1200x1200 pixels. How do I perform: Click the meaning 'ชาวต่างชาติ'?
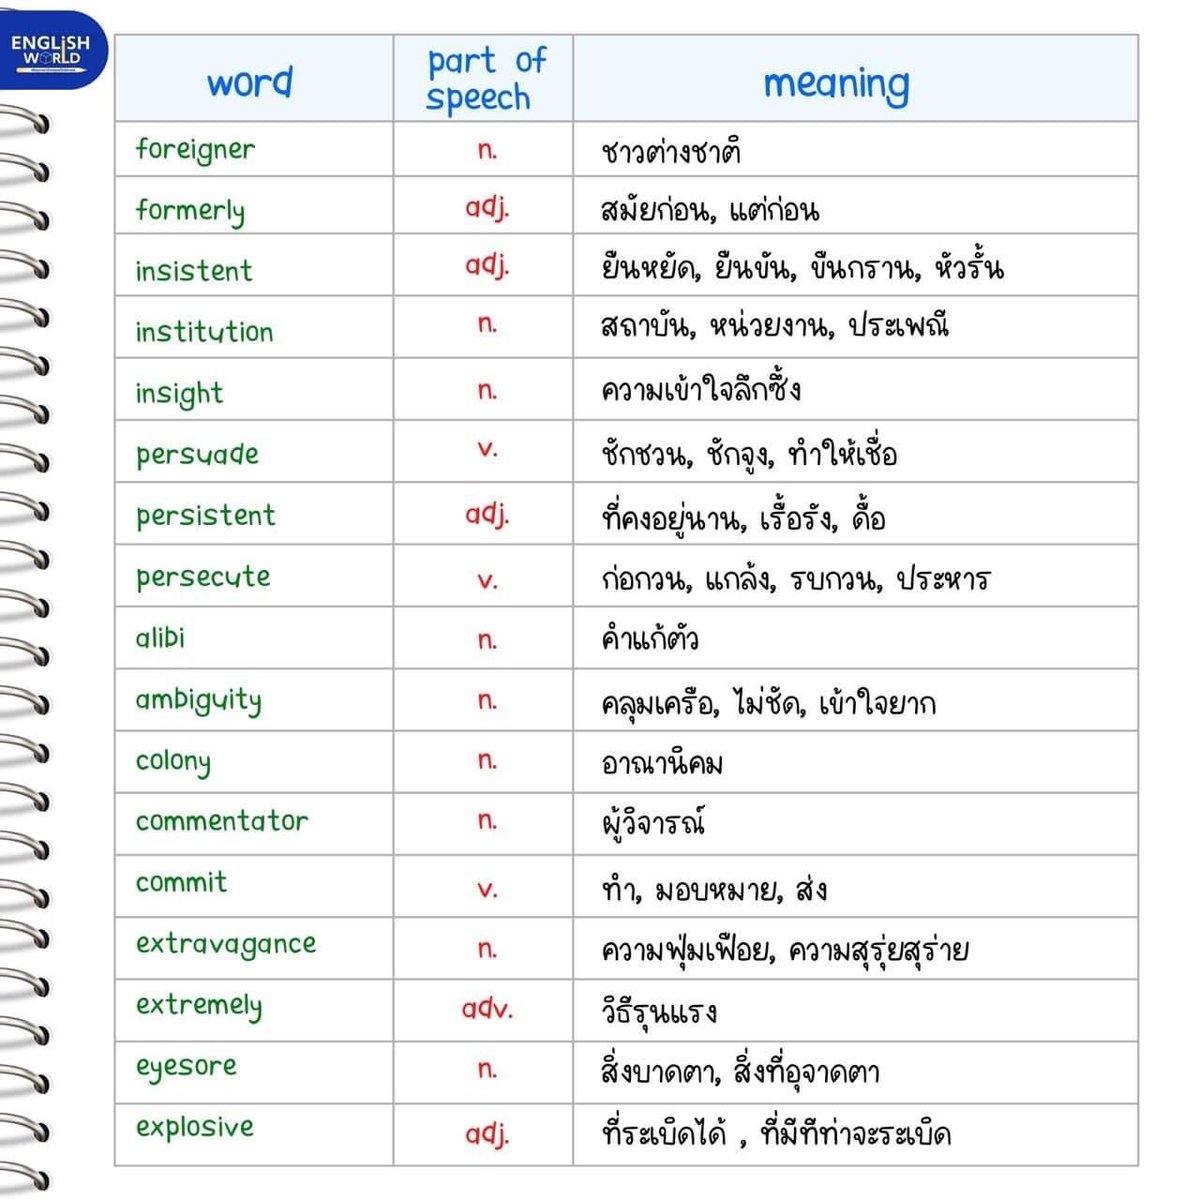tap(671, 151)
